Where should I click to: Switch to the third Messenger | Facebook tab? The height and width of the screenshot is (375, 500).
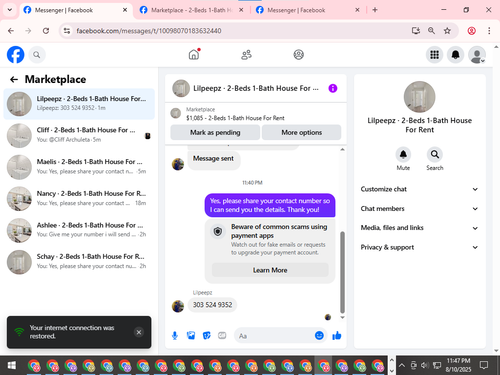[307, 10]
